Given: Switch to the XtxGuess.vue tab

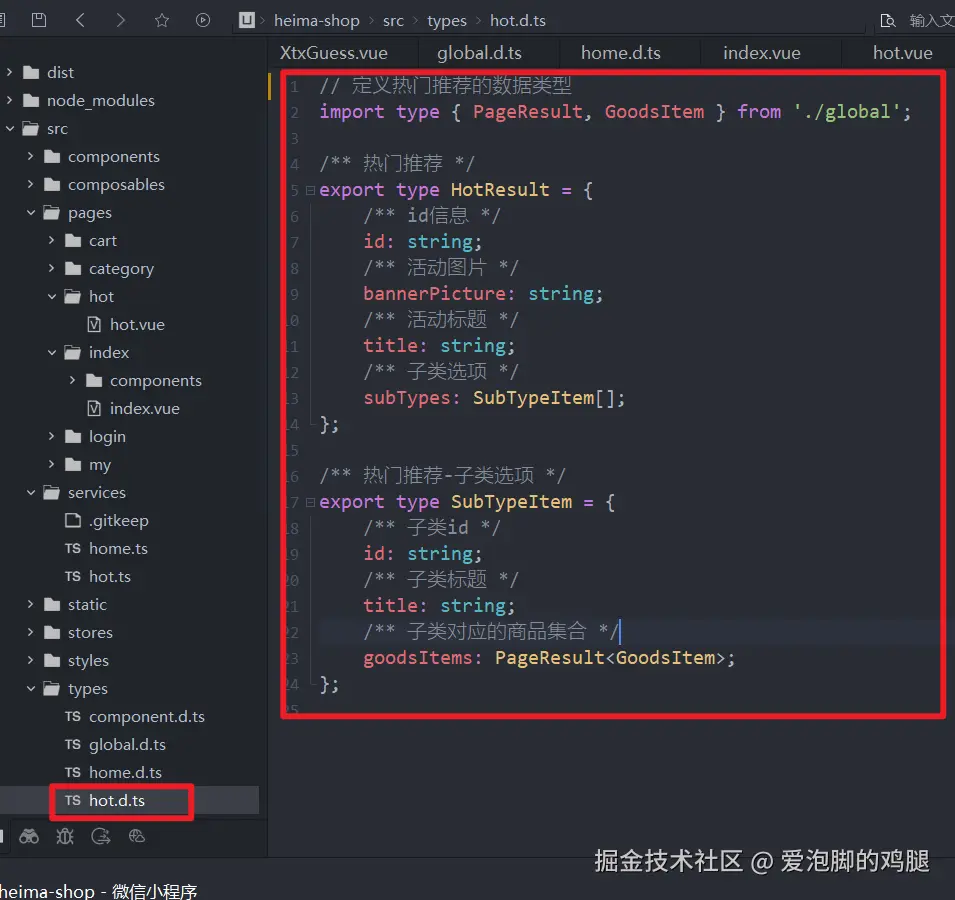Looking at the screenshot, I should [x=334, y=53].
